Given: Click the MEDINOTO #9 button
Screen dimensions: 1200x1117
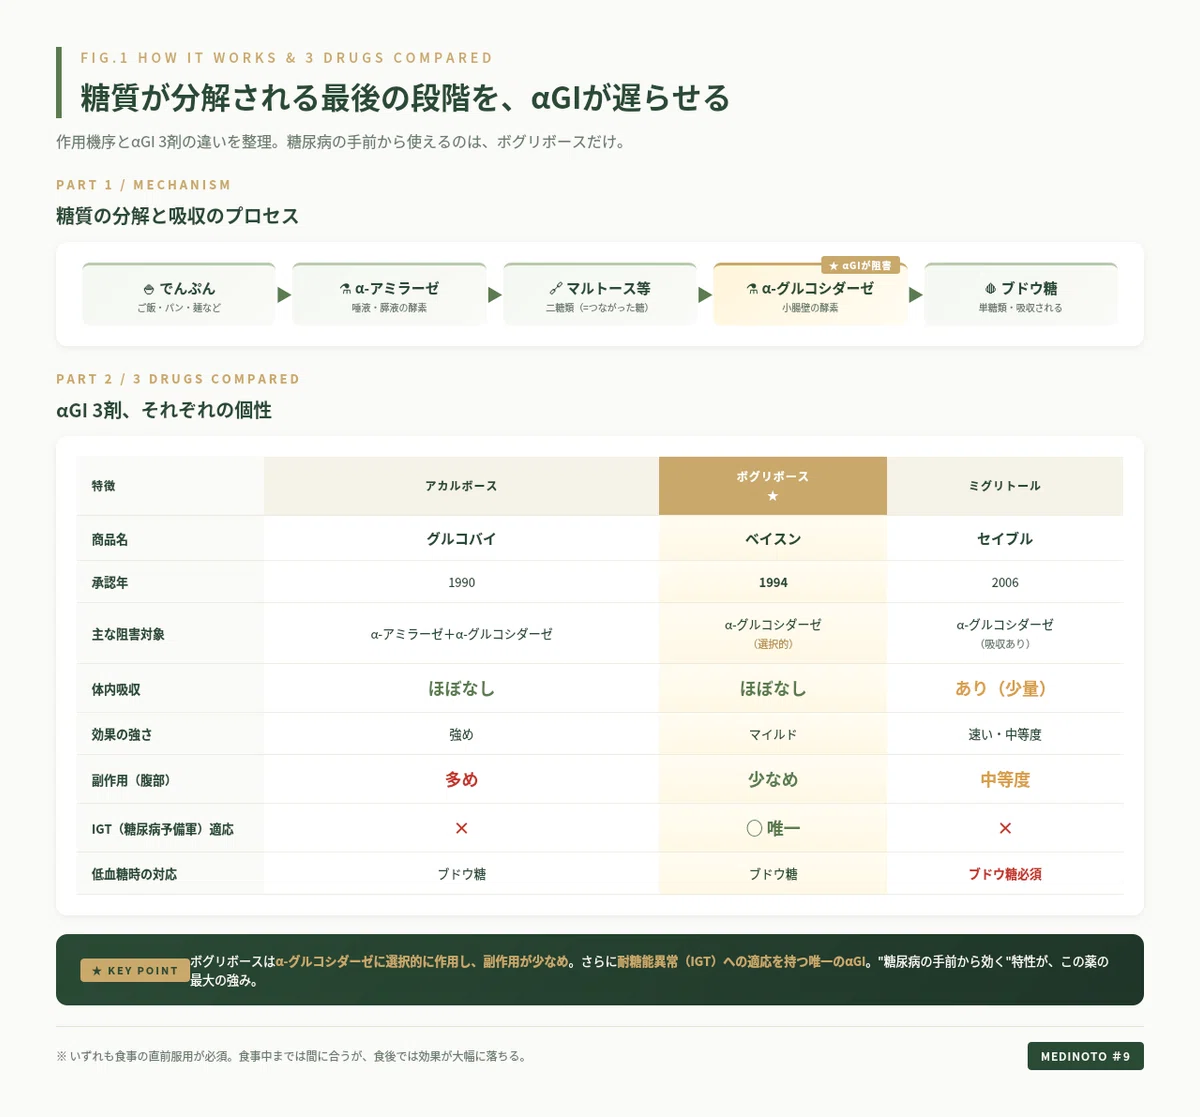Looking at the screenshot, I should [x=1085, y=1056].
